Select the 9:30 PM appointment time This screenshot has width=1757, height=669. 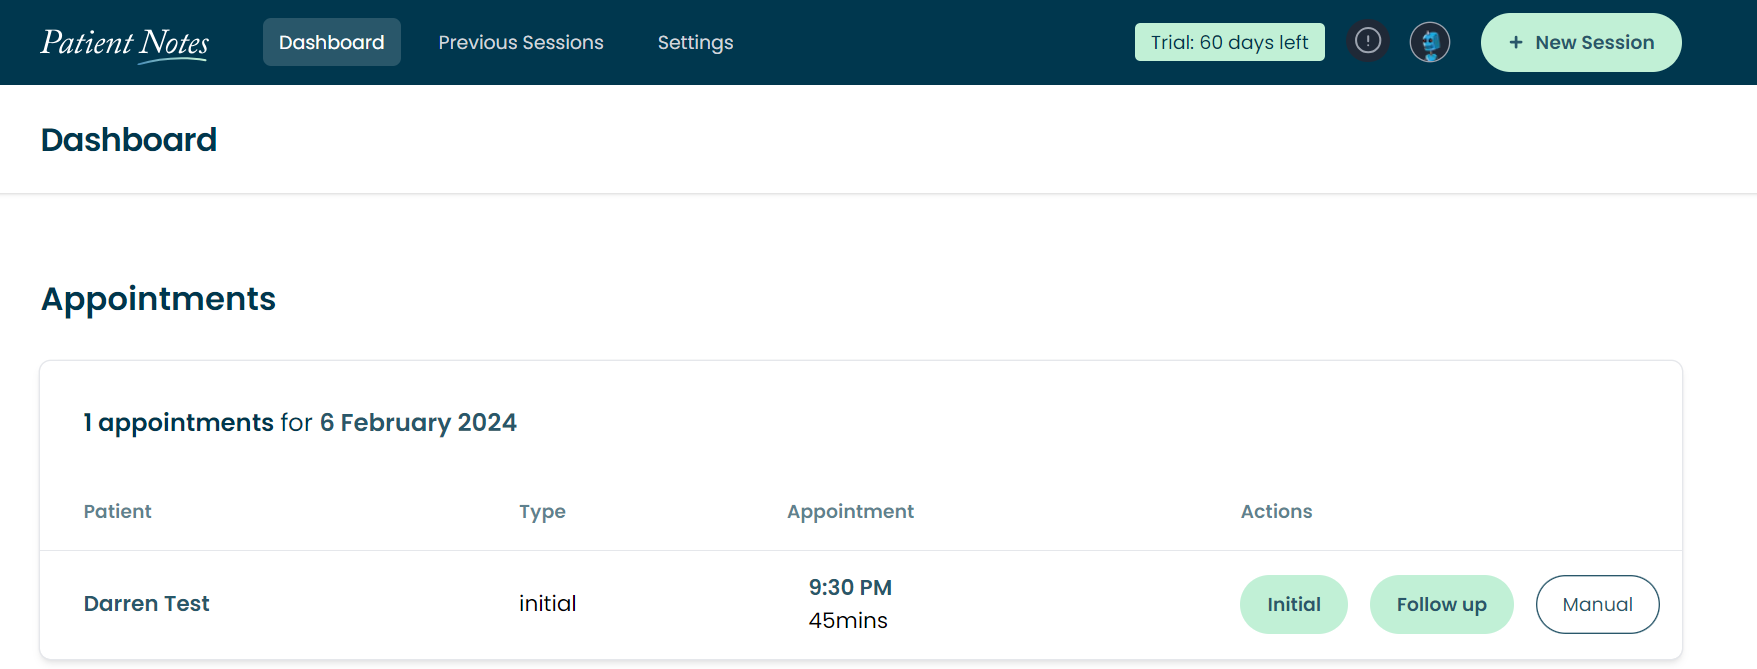[x=850, y=587]
